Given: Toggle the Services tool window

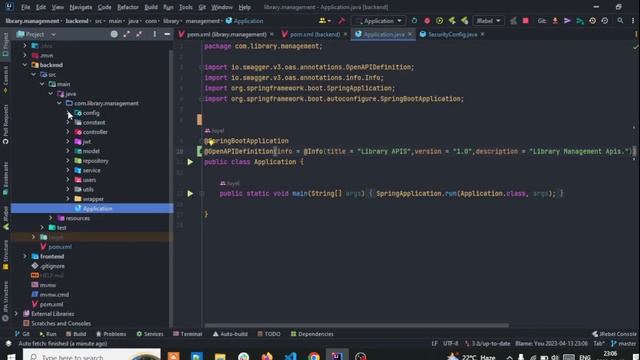Looking at the screenshot, I should click(x=150, y=334).
